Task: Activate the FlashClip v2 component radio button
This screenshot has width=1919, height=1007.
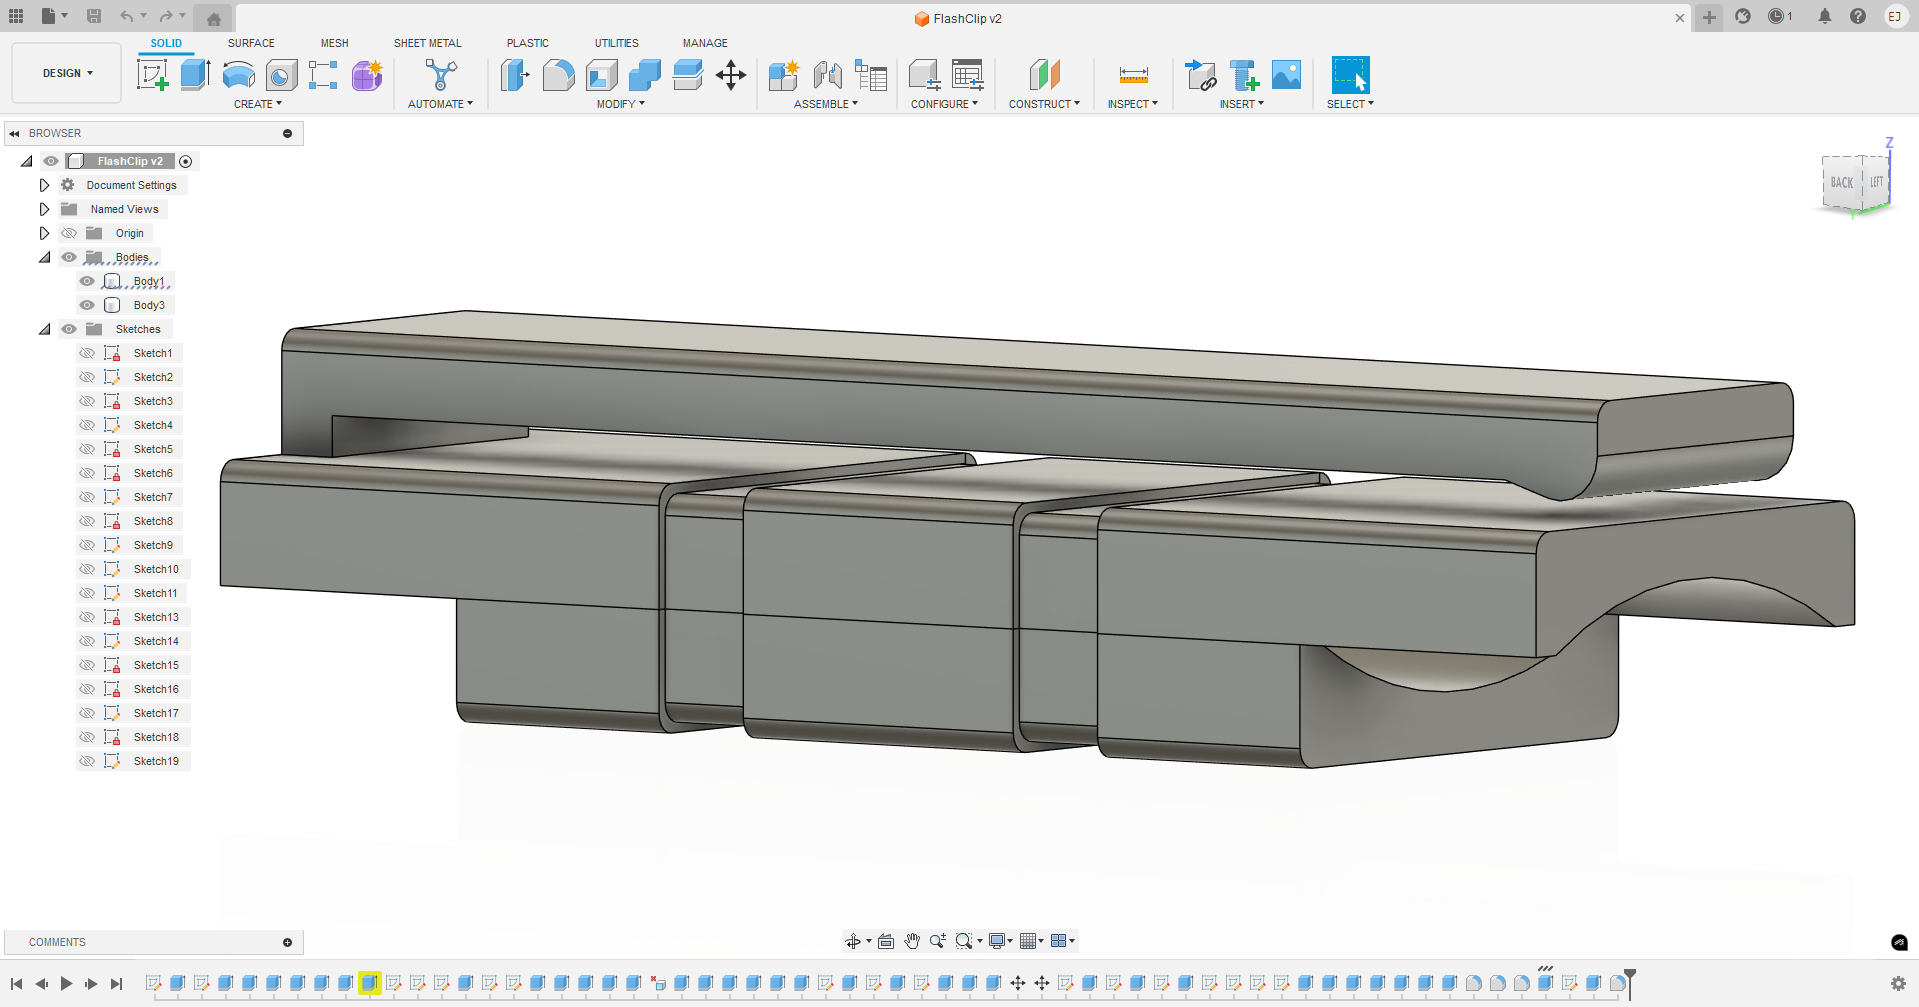Action: (186, 161)
